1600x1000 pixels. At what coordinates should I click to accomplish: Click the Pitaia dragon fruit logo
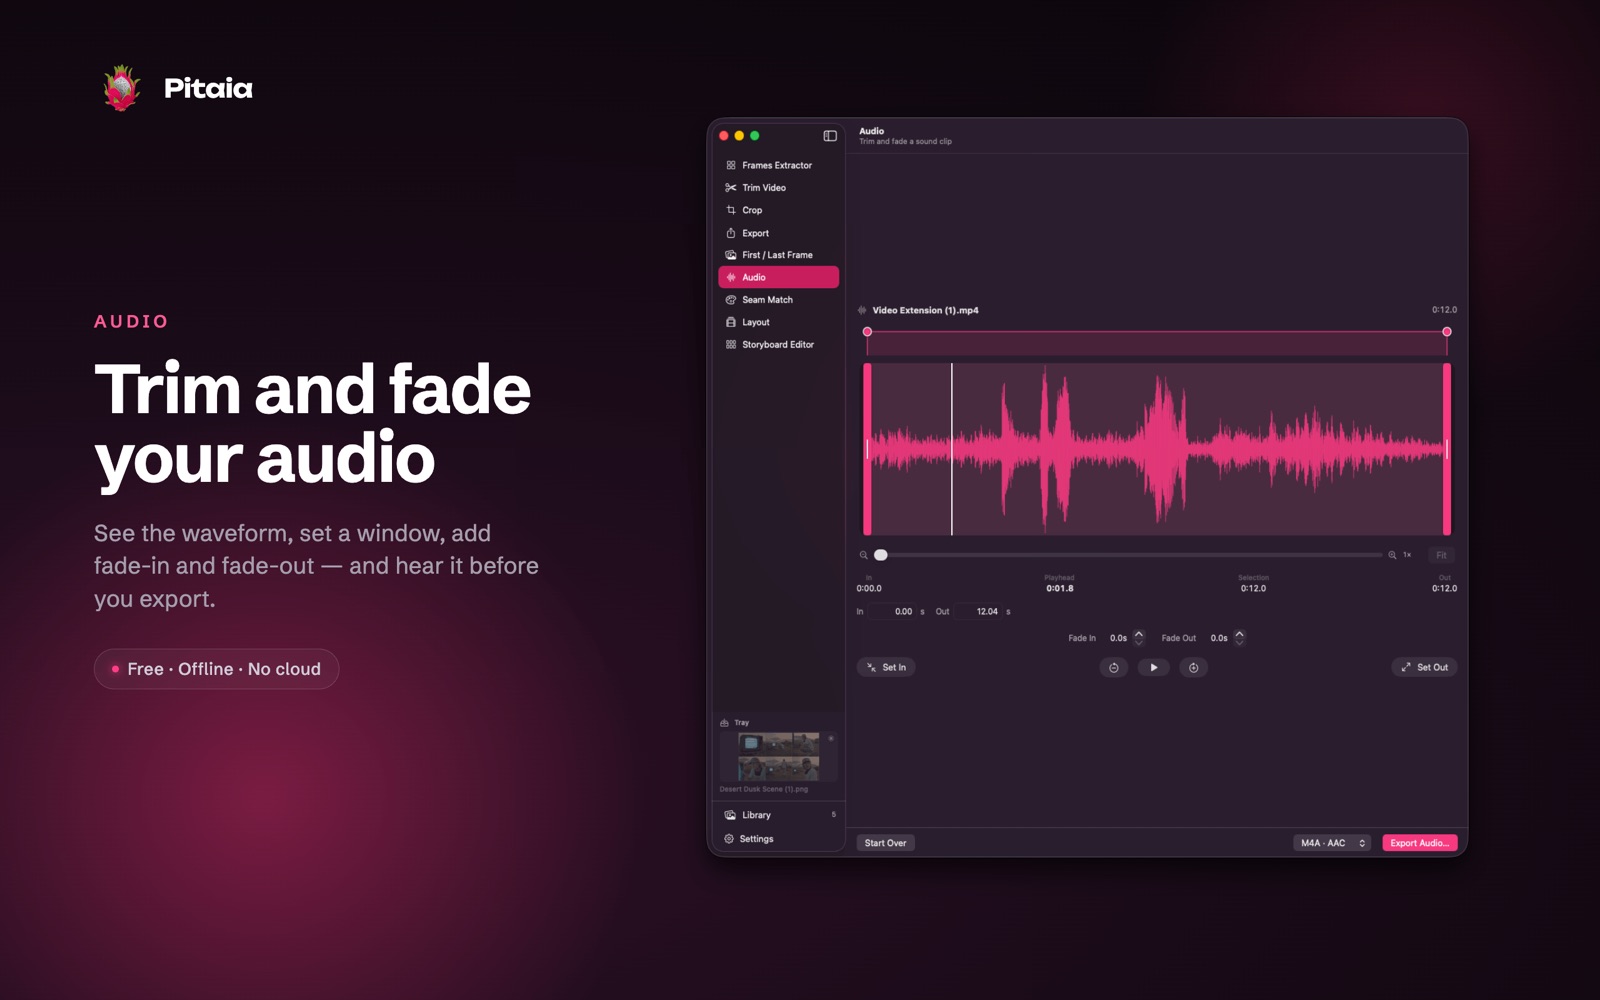tap(122, 88)
